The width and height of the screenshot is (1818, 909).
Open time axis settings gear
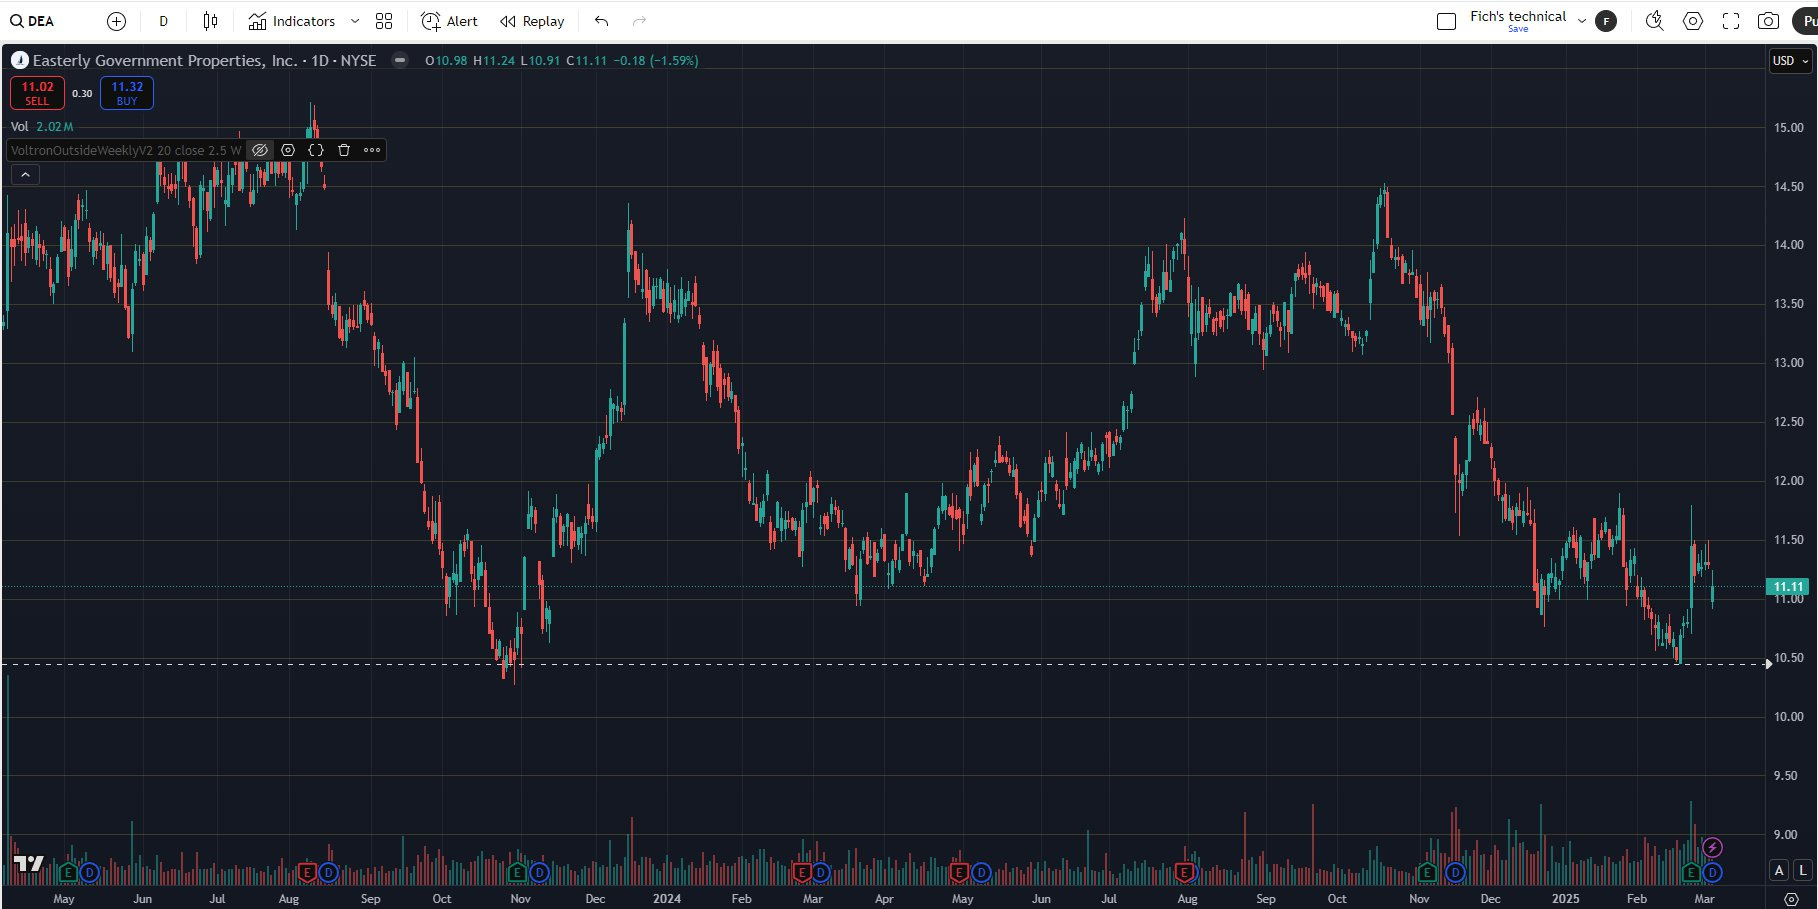pos(1791,899)
